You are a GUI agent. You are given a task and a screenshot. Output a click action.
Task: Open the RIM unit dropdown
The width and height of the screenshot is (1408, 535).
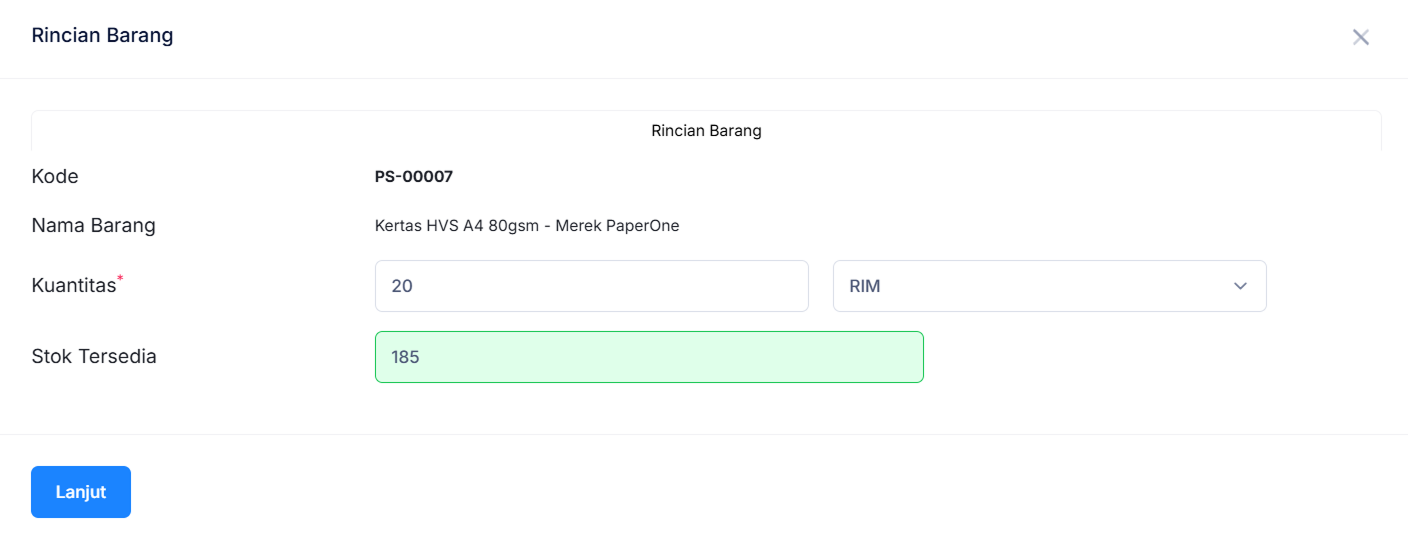[1049, 286]
